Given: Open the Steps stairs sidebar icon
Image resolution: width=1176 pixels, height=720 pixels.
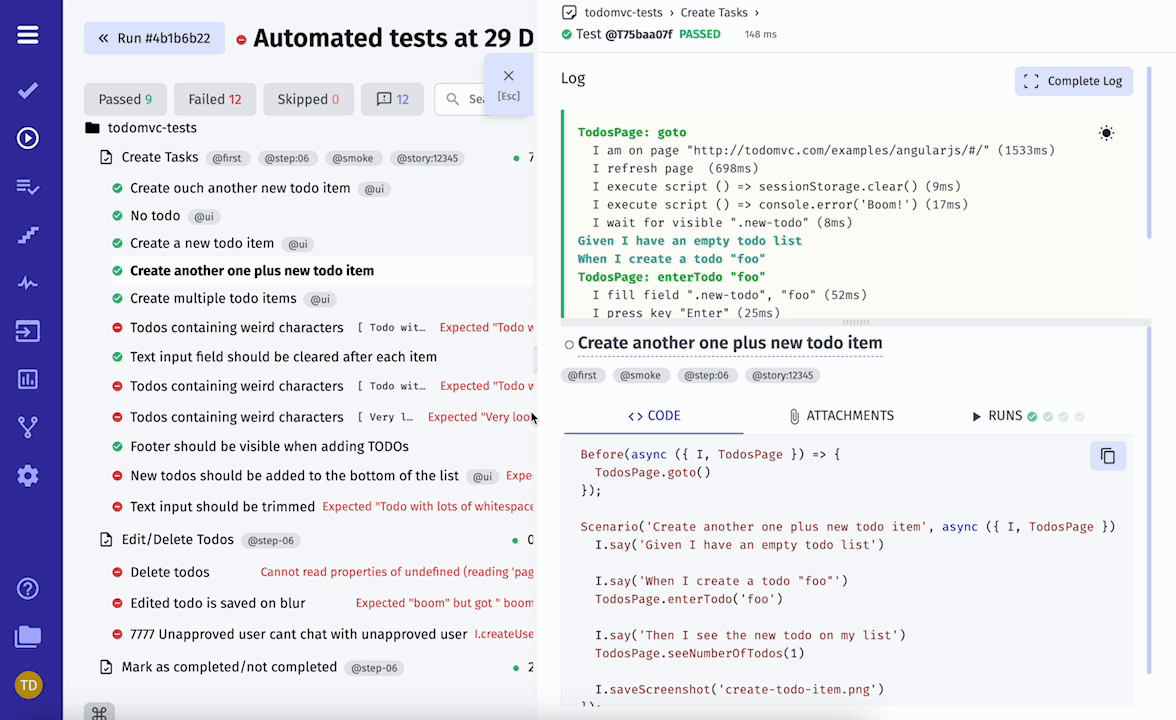Looking at the screenshot, I should [28, 235].
